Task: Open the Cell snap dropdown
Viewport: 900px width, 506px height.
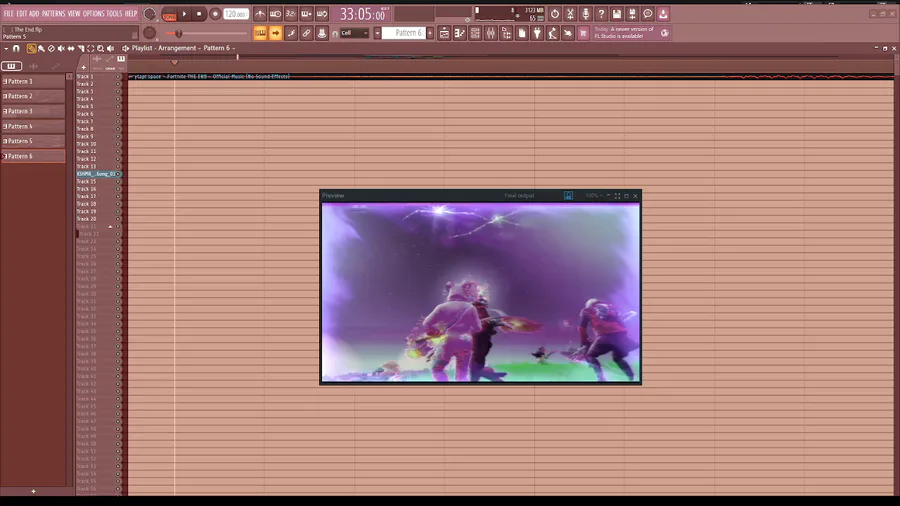Action: [354, 33]
